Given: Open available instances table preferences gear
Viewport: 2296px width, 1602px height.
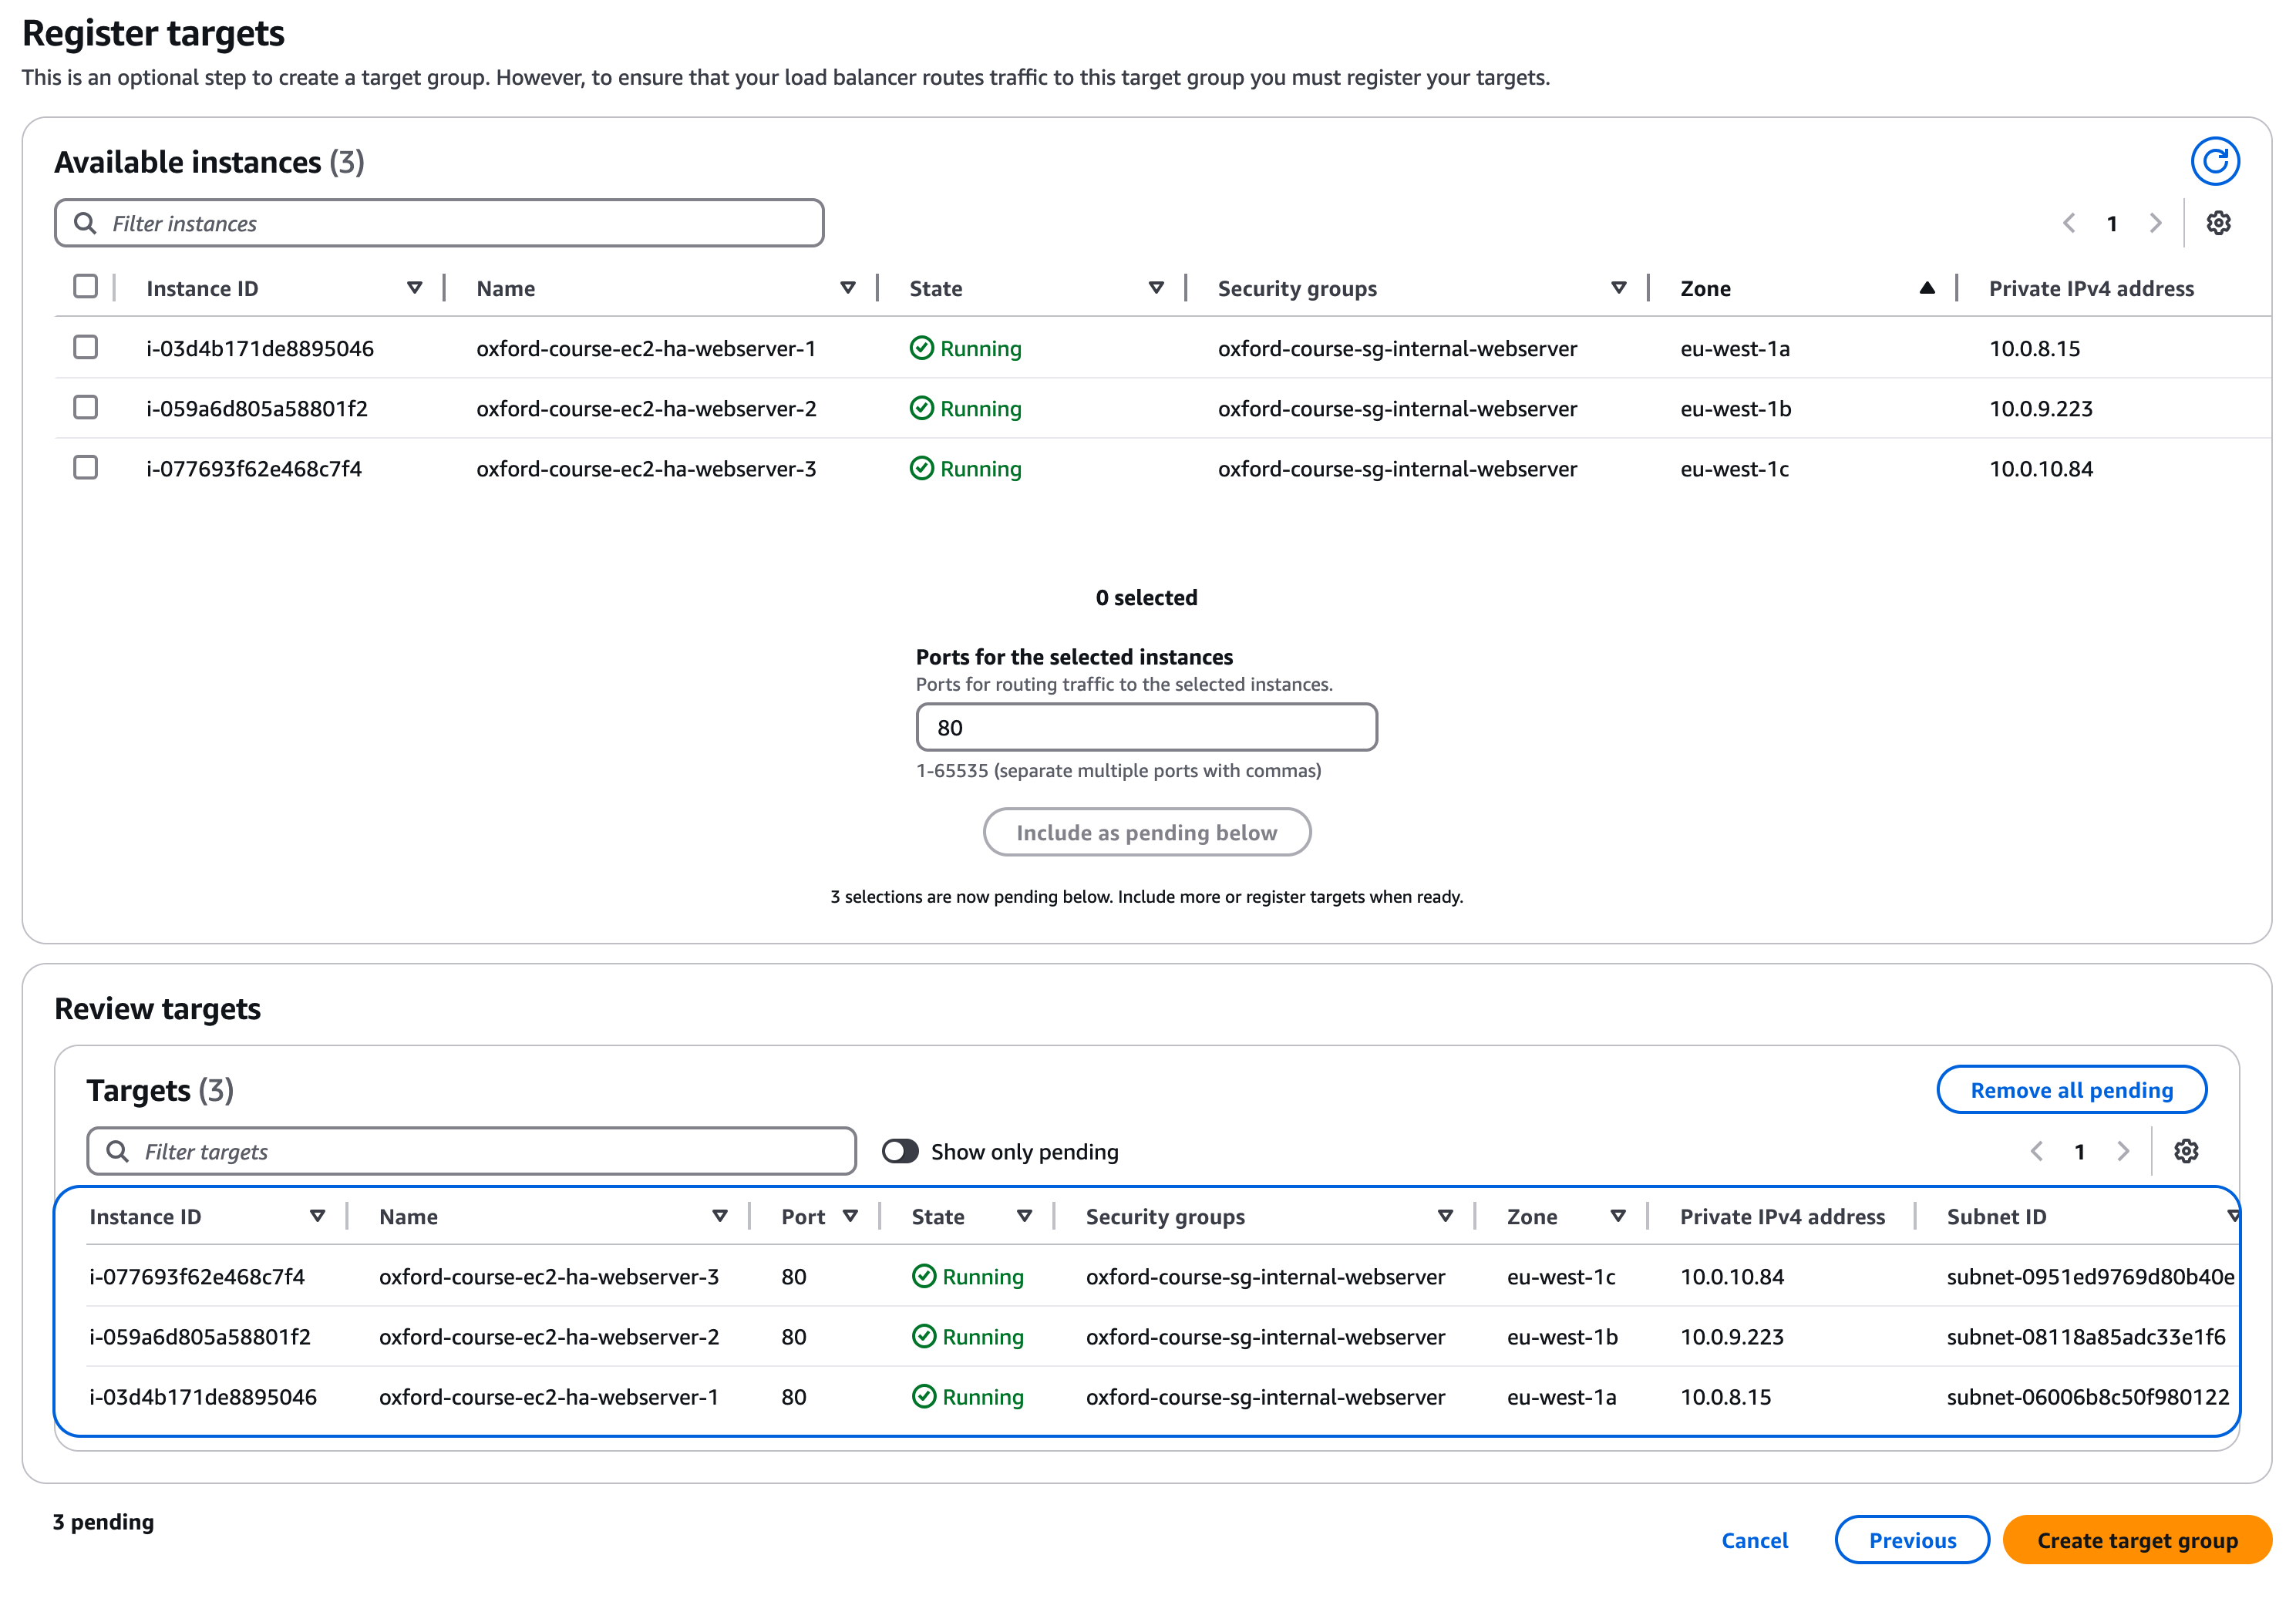Looking at the screenshot, I should point(2218,223).
